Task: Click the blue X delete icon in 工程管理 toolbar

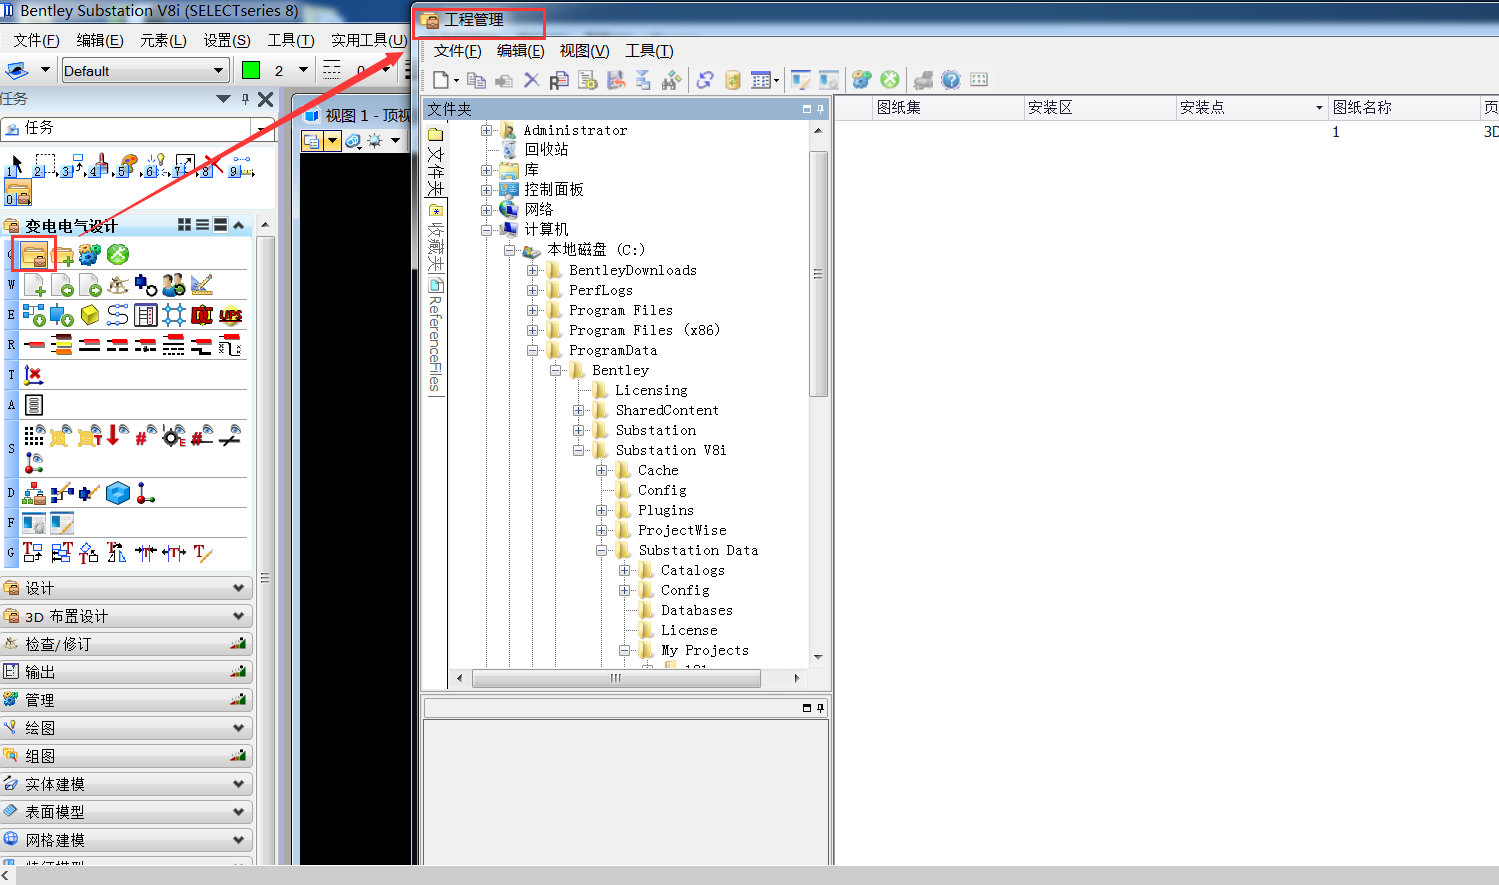Action: click(531, 80)
